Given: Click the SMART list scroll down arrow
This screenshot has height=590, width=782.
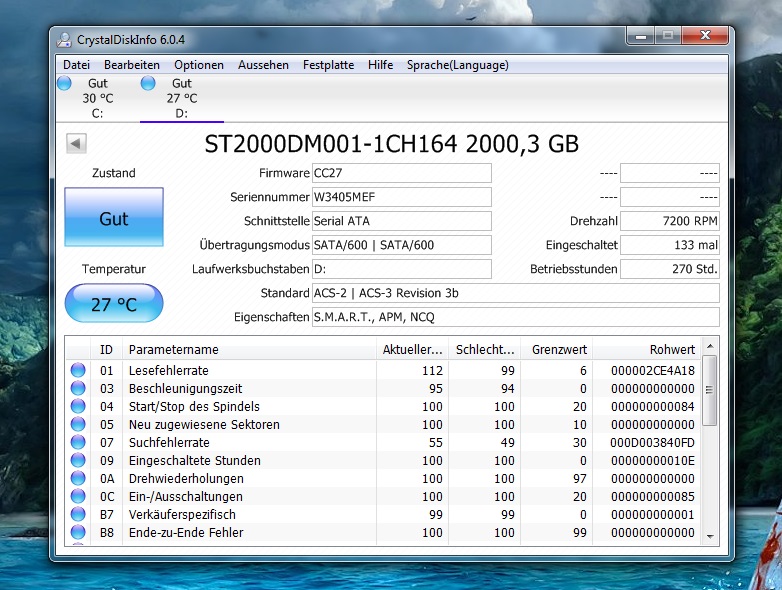Looking at the screenshot, I should pos(710,537).
